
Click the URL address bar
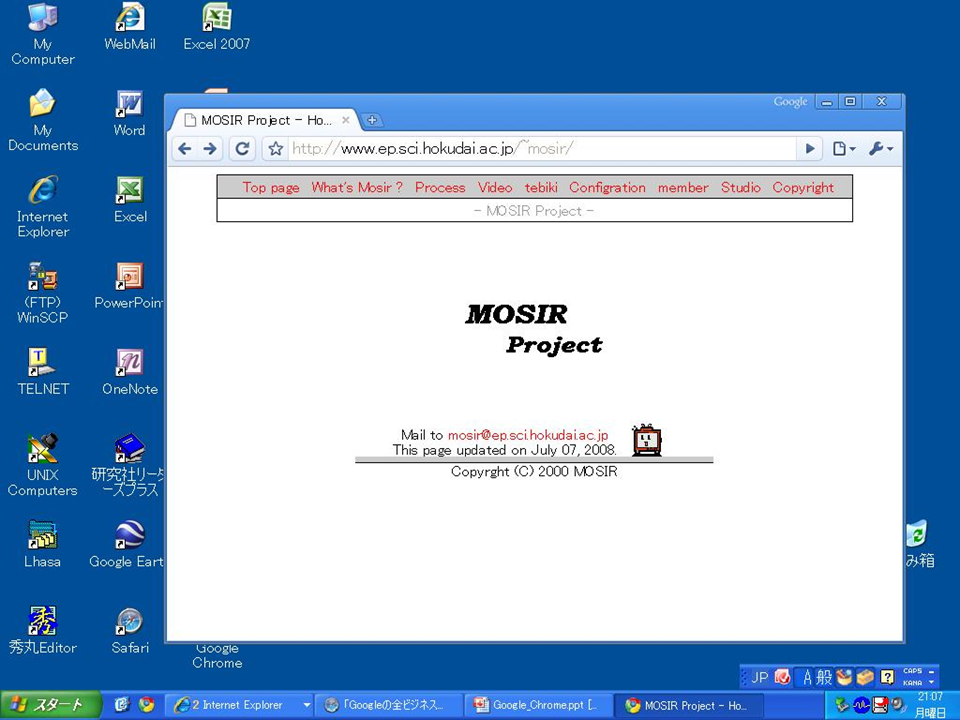[x=542, y=149]
